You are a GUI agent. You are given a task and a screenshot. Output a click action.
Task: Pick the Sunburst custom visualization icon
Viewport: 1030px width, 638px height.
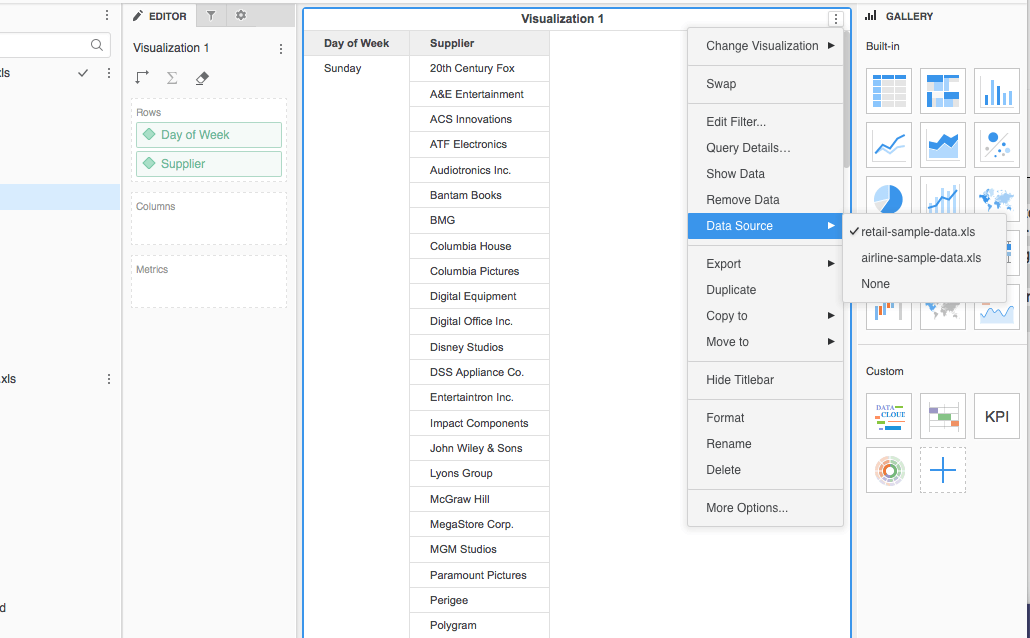tap(889, 470)
